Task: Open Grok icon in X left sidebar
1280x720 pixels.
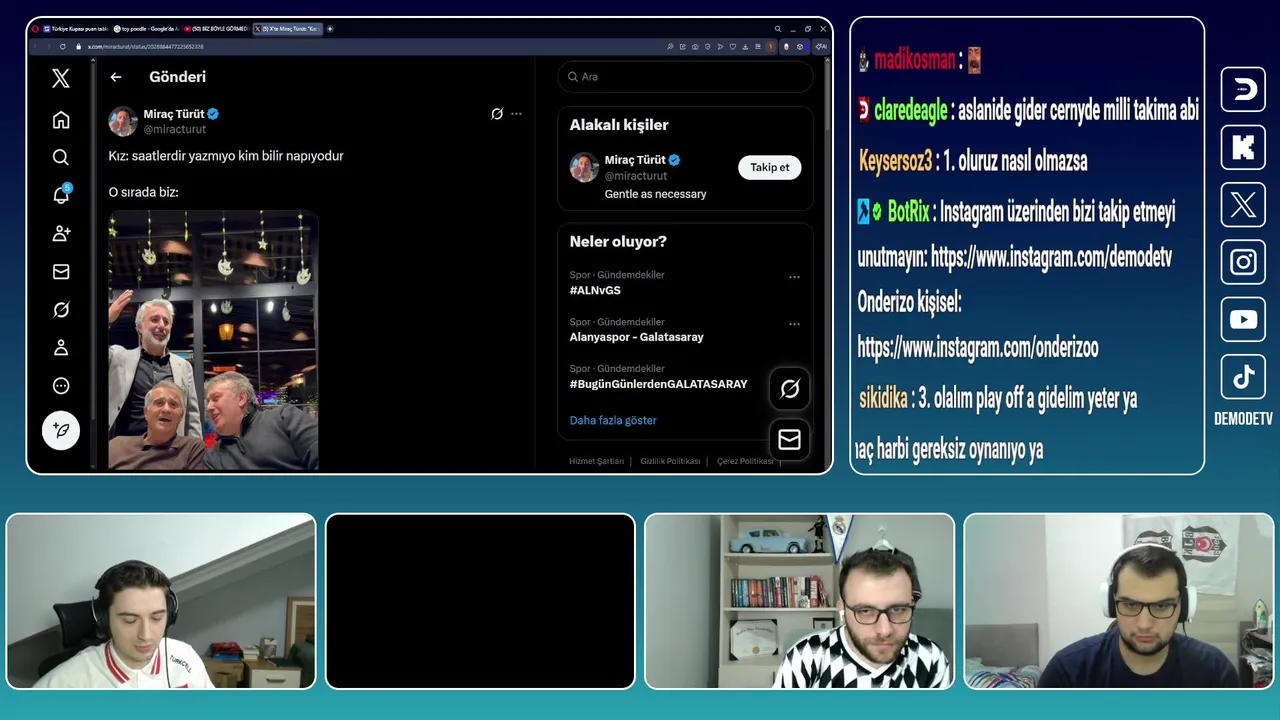Action: point(61,310)
